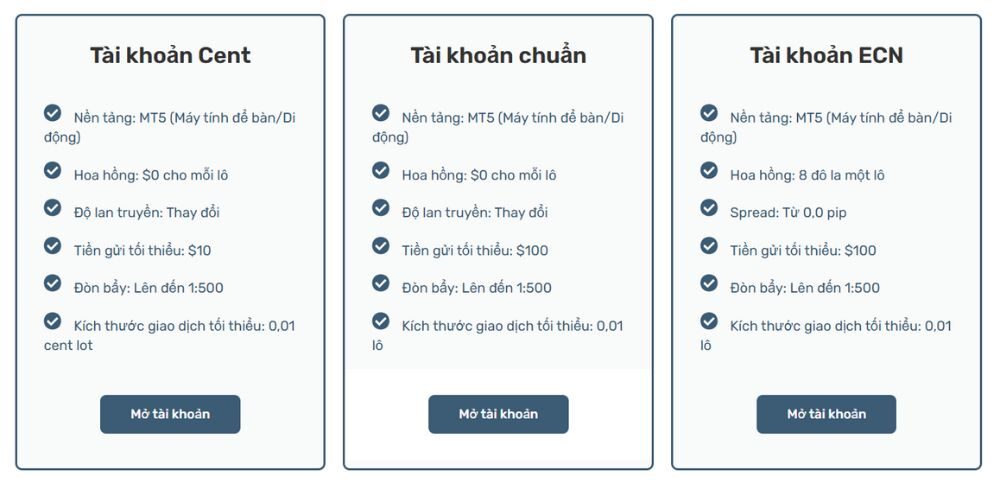Click checkmark beside Cent 'Kích thước giao dịch tối thiểu'
Screen dimensions: 1000x487
click(53, 321)
